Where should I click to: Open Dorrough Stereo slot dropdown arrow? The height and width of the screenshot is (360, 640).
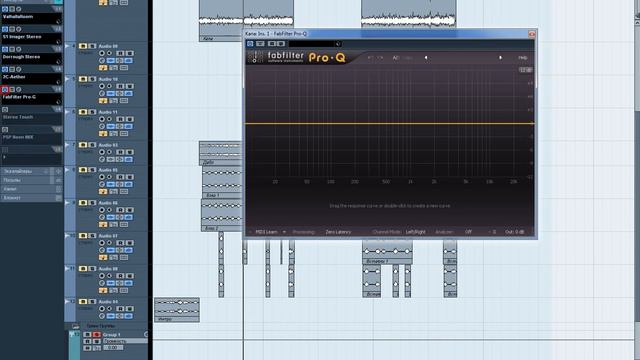point(58,62)
